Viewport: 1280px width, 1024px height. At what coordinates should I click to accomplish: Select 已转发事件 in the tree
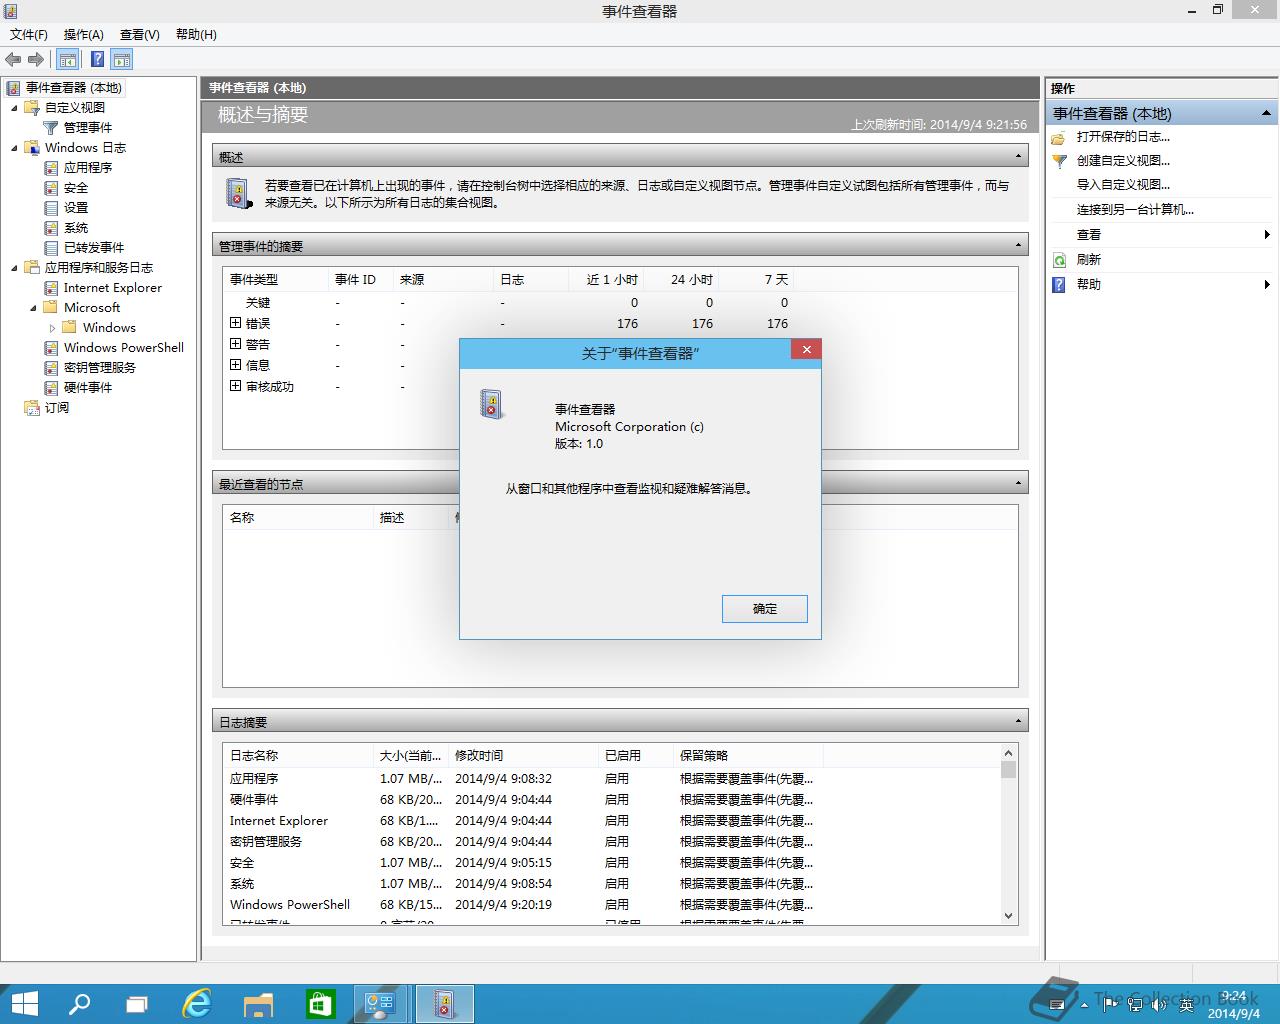point(94,247)
